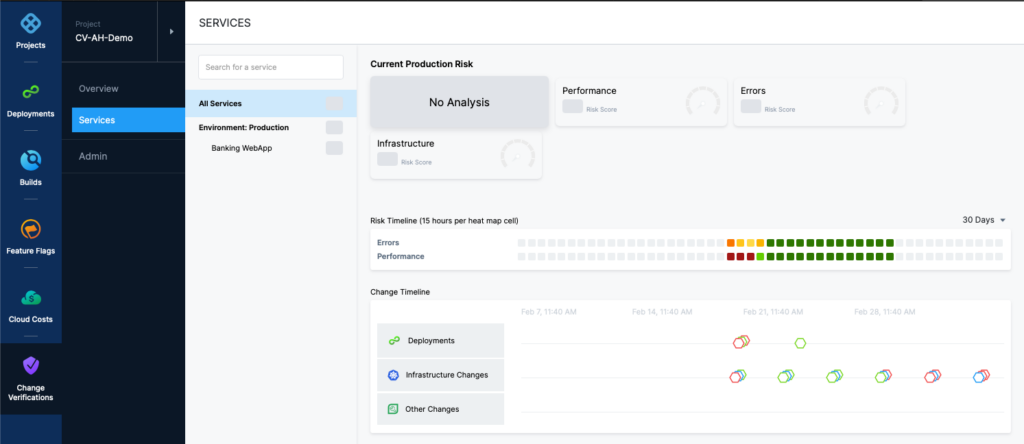Click the red deployment hexagon cluster near Feb 21
This screenshot has width=1024, height=444.
coord(741,342)
